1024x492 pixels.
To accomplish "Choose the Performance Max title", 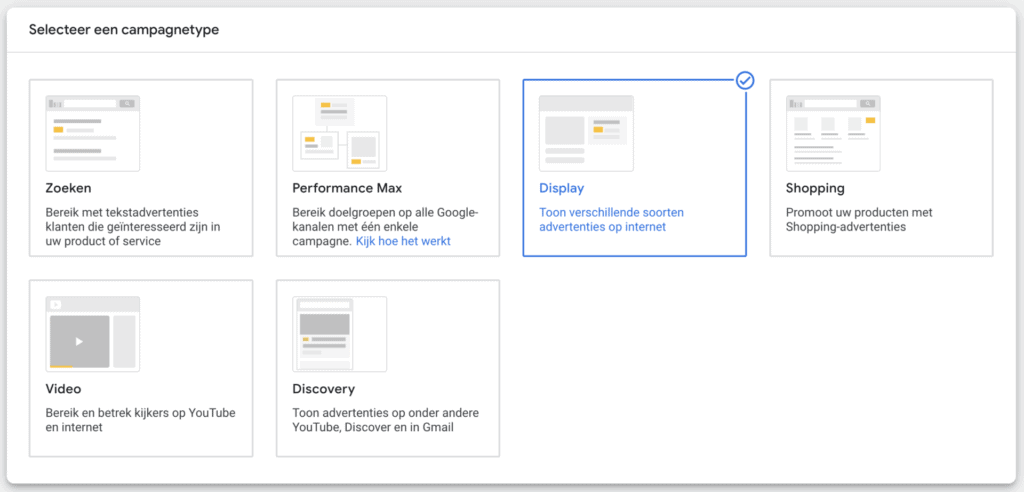I will click(x=347, y=188).
